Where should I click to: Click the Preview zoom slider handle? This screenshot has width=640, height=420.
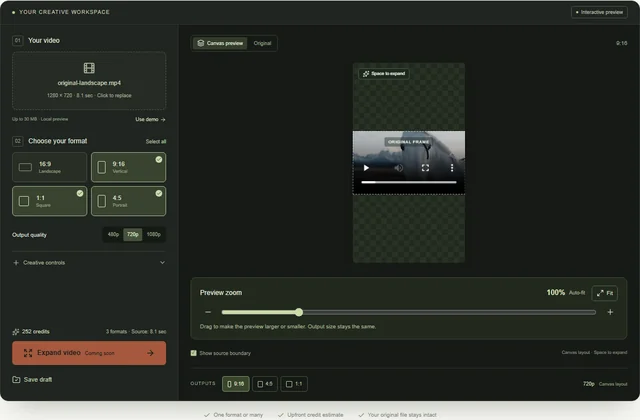[299, 312]
